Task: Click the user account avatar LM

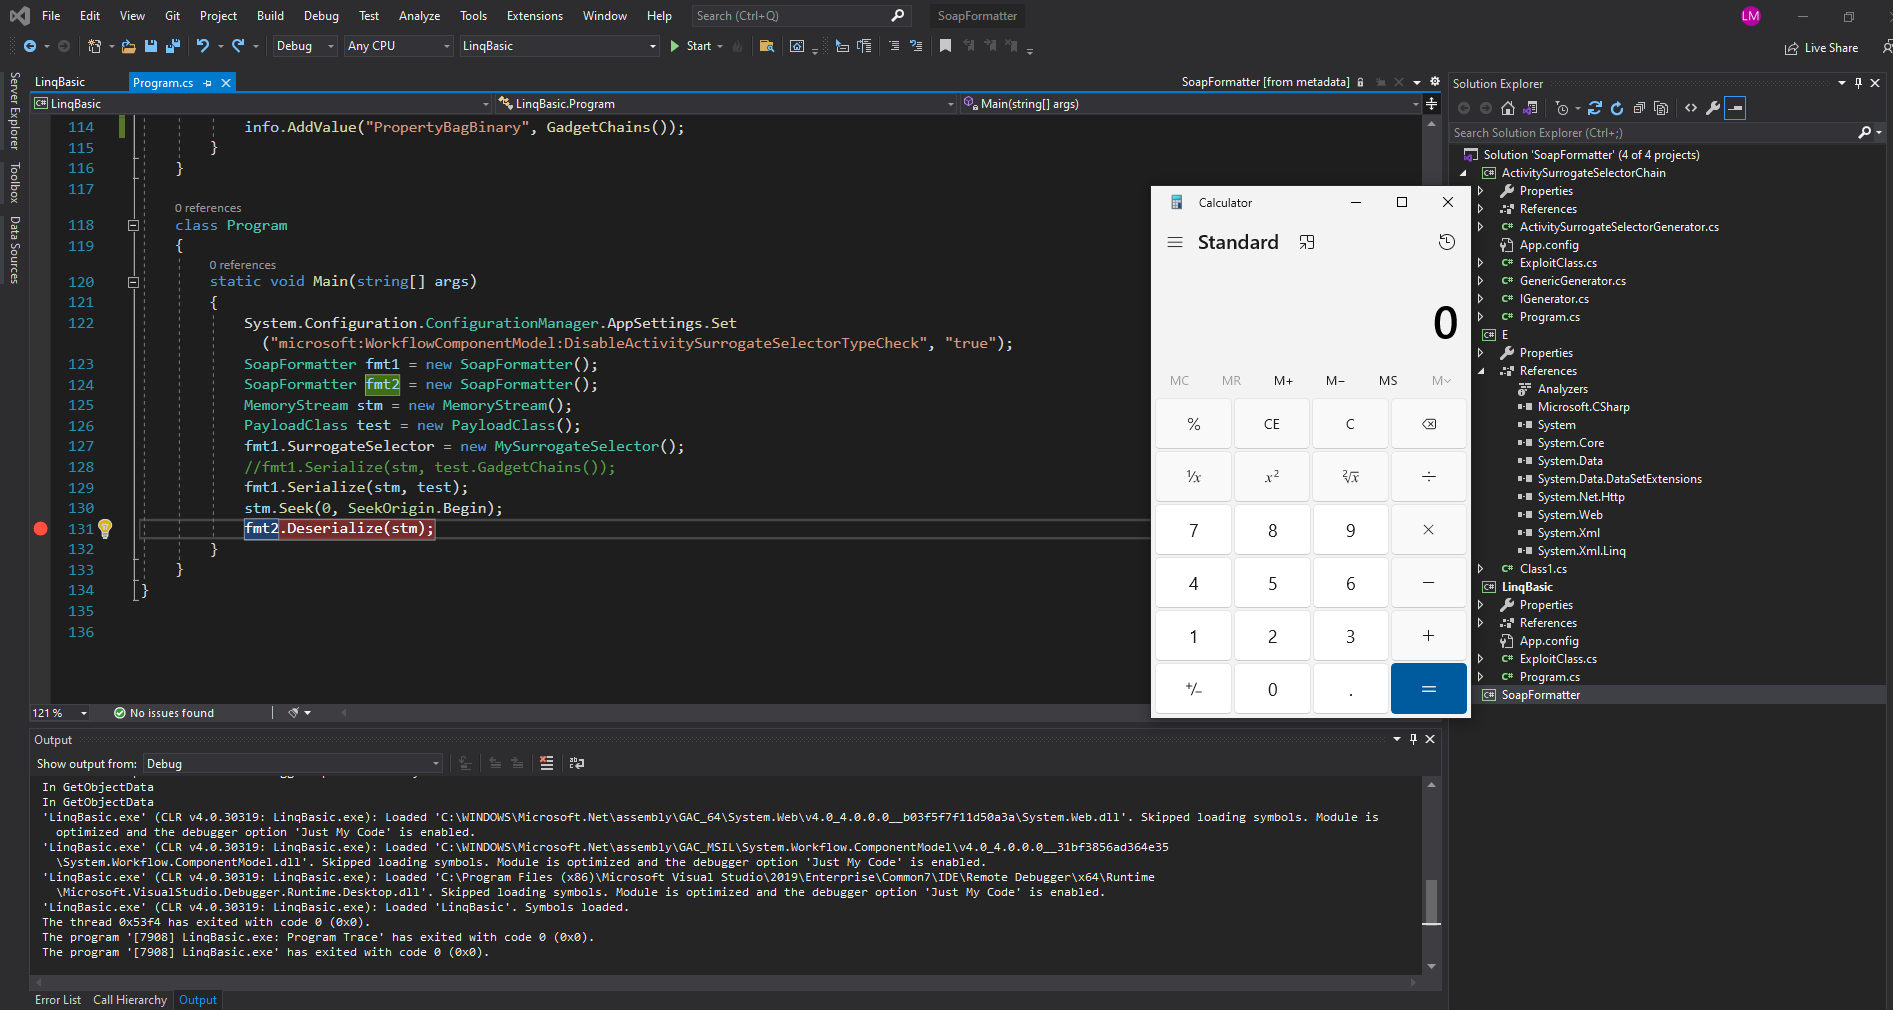Action: [x=1750, y=16]
